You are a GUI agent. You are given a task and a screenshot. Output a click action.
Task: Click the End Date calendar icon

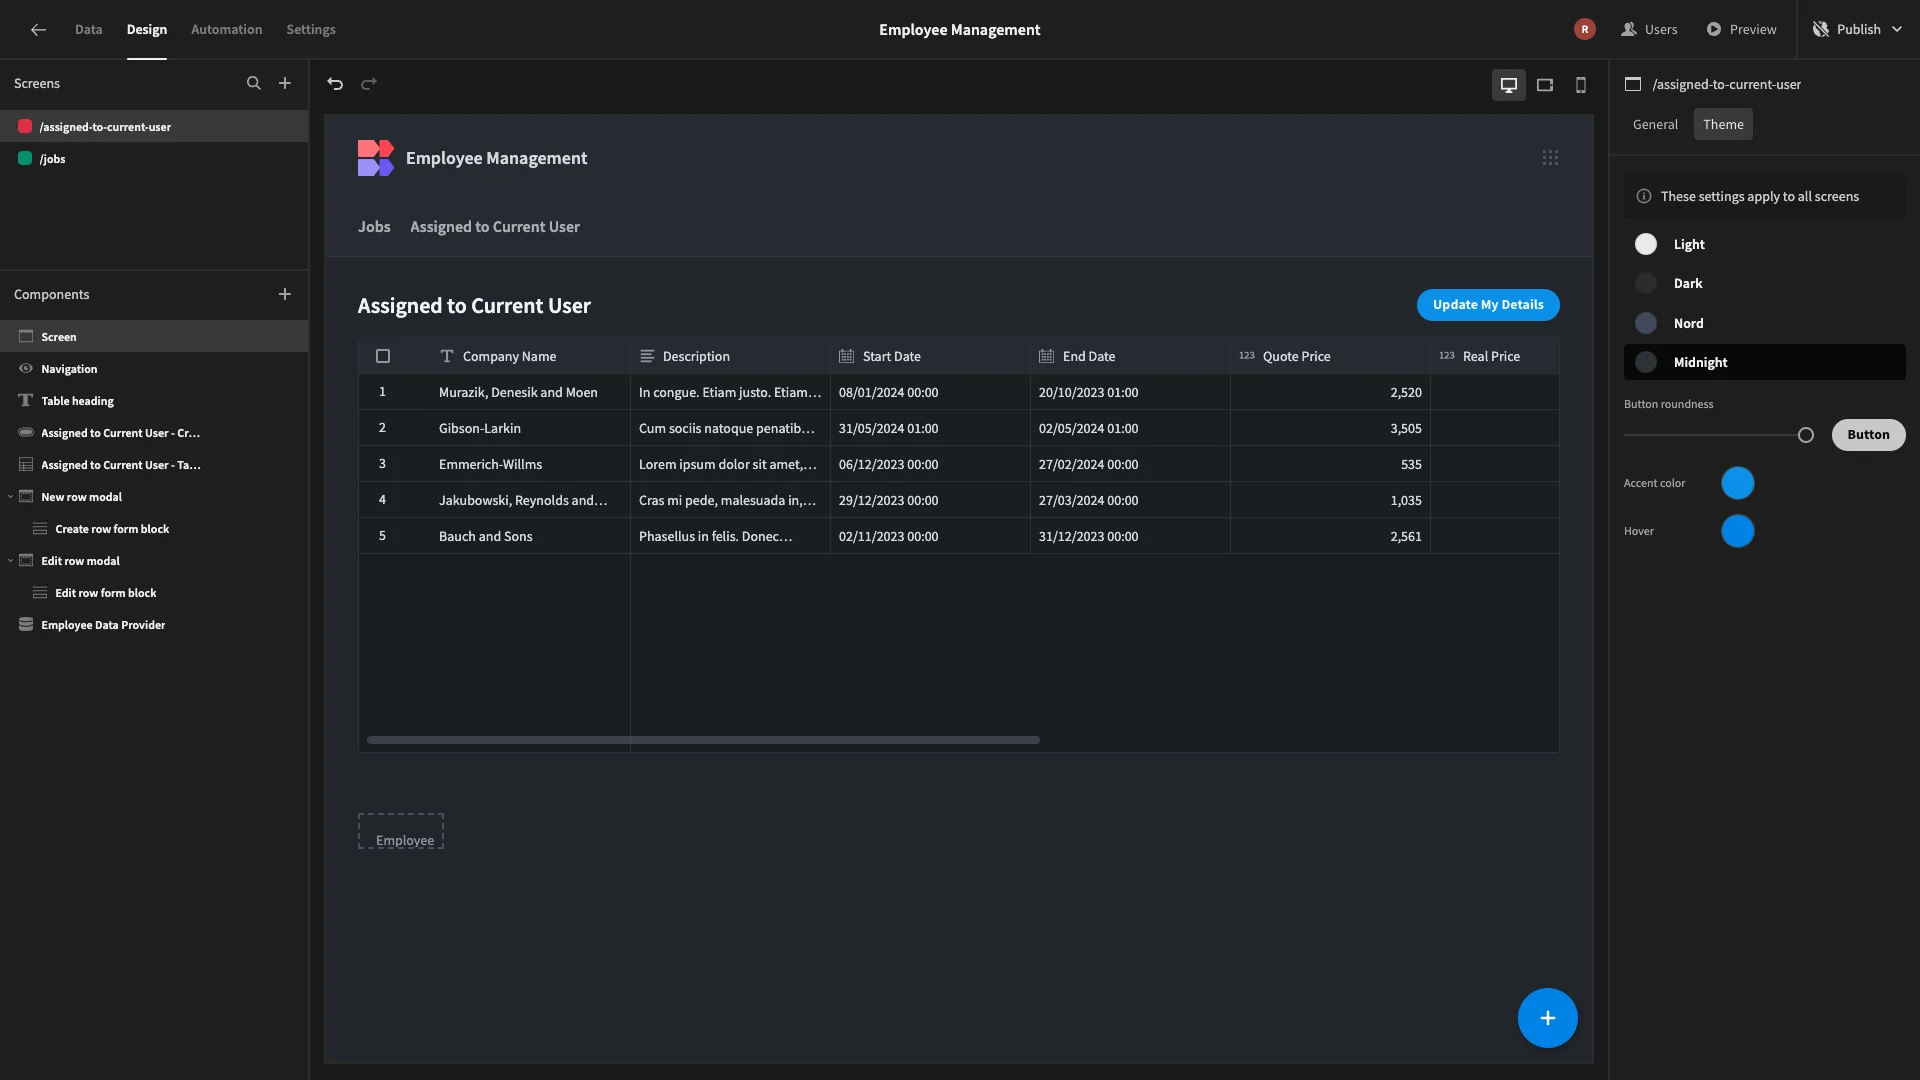(x=1047, y=356)
